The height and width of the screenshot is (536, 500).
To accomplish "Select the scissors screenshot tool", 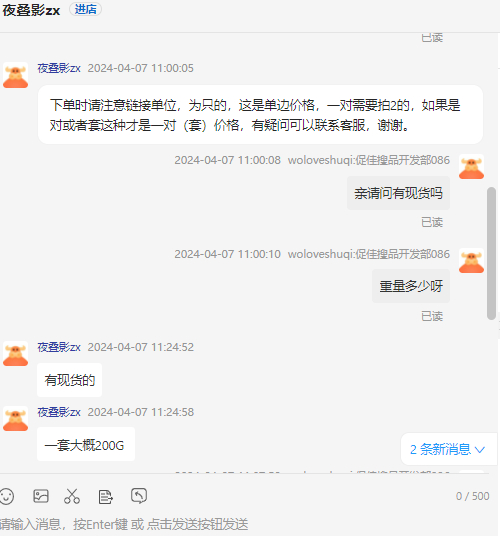I will pos(72,496).
